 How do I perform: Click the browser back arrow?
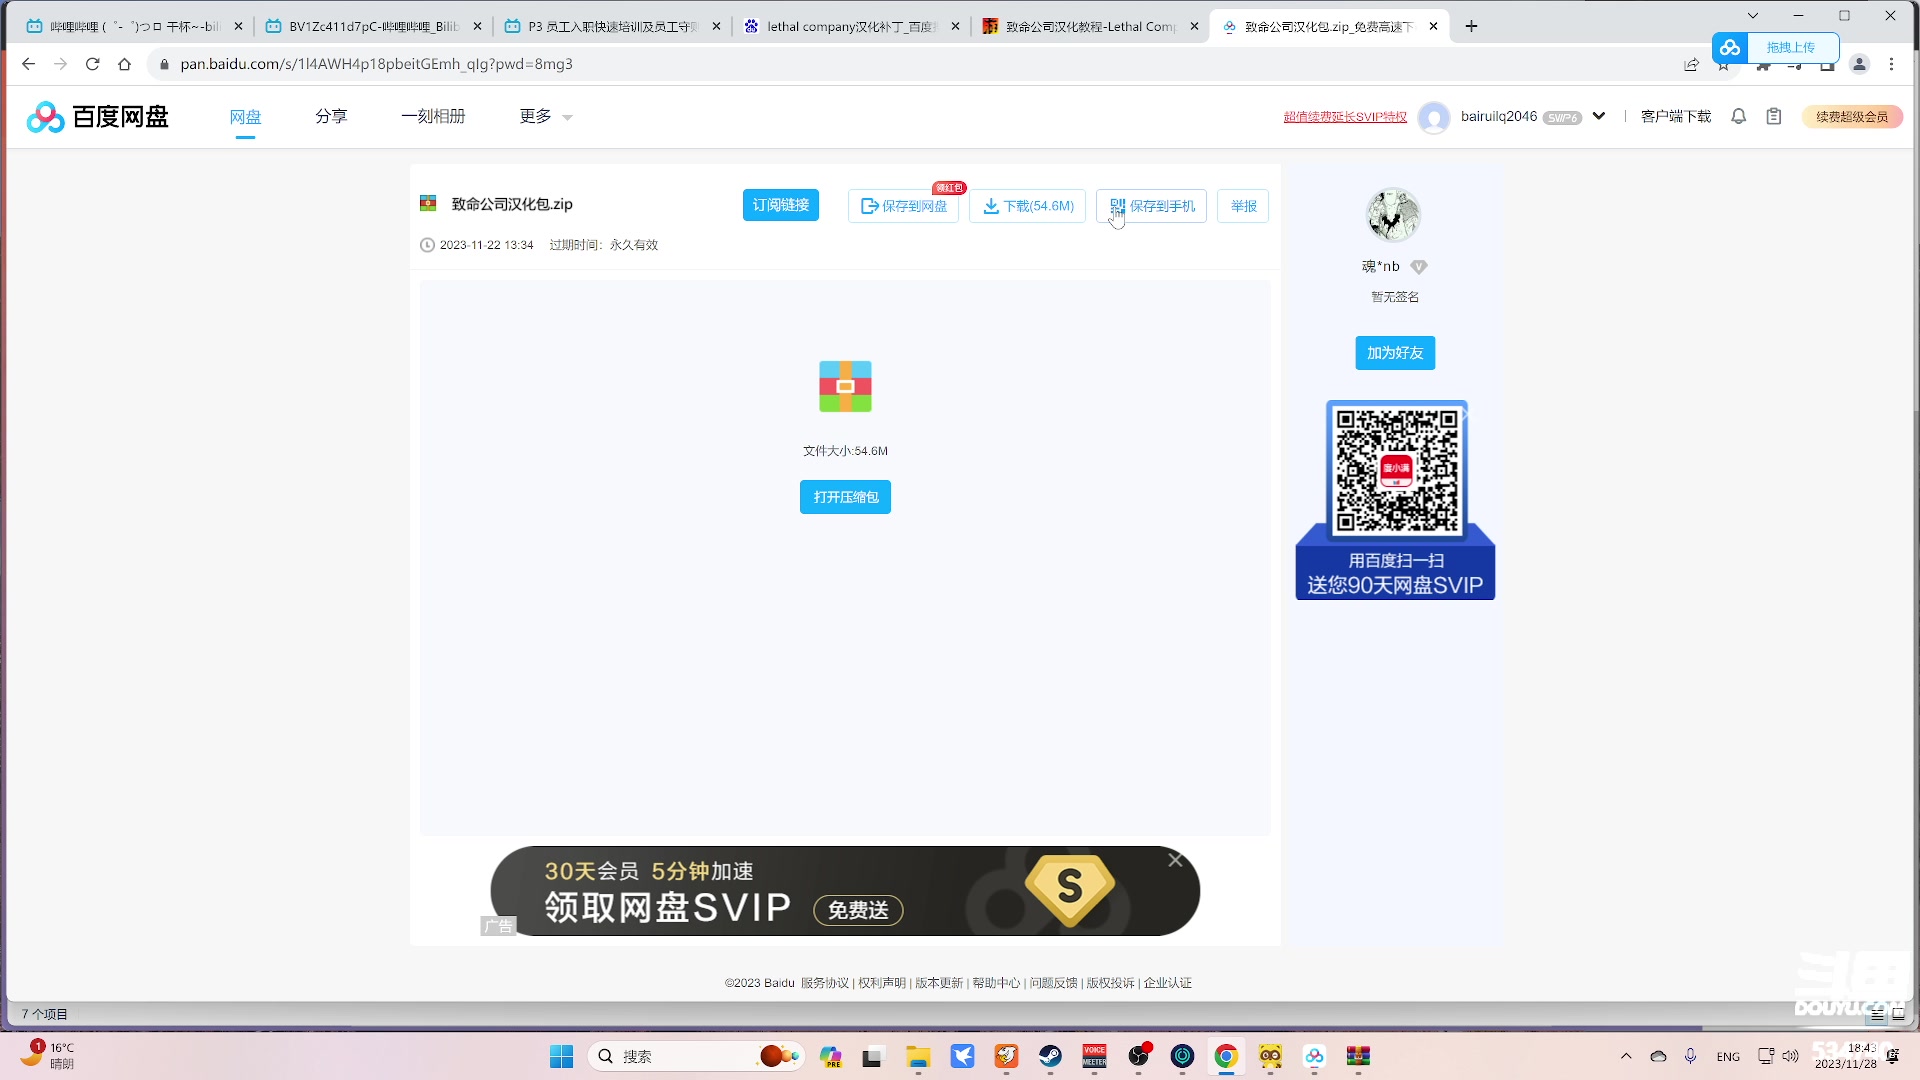(x=28, y=64)
